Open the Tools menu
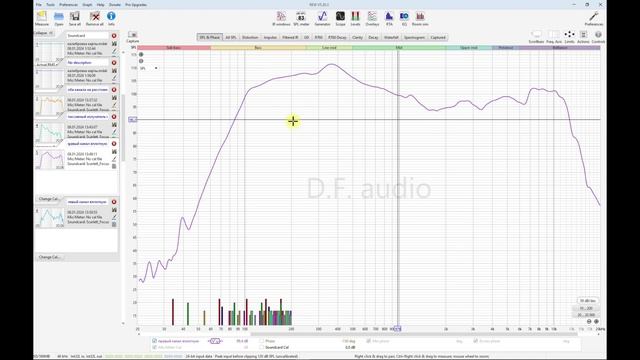 point(50,5)
